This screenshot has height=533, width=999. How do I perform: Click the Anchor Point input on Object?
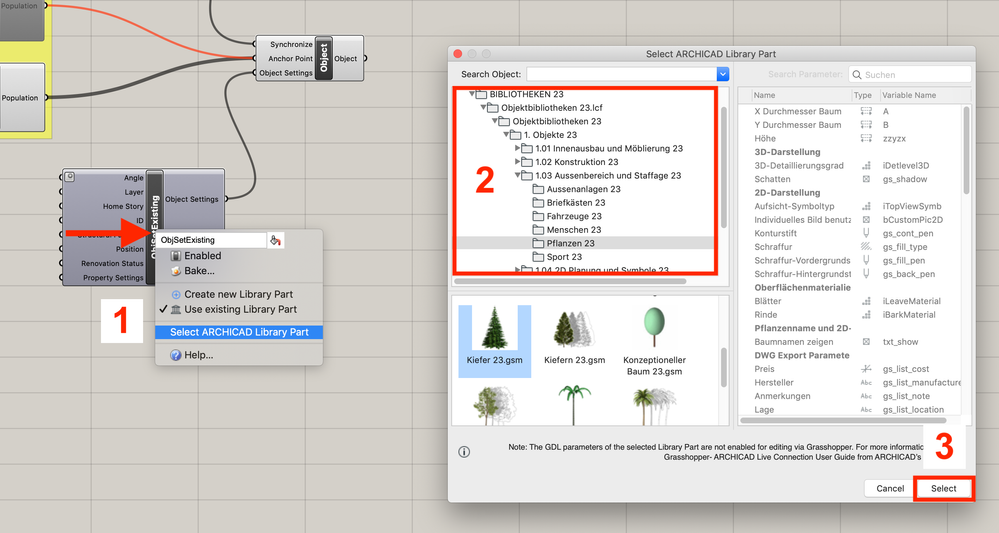tap(291, 58)
